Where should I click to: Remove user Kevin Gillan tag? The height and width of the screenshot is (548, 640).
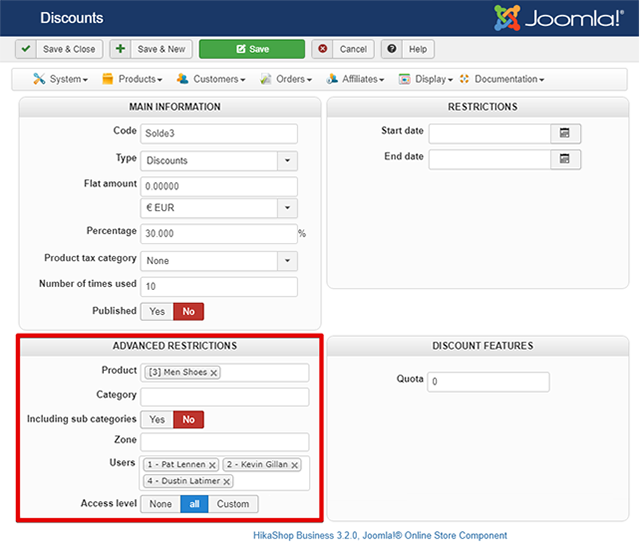[294, 465]
